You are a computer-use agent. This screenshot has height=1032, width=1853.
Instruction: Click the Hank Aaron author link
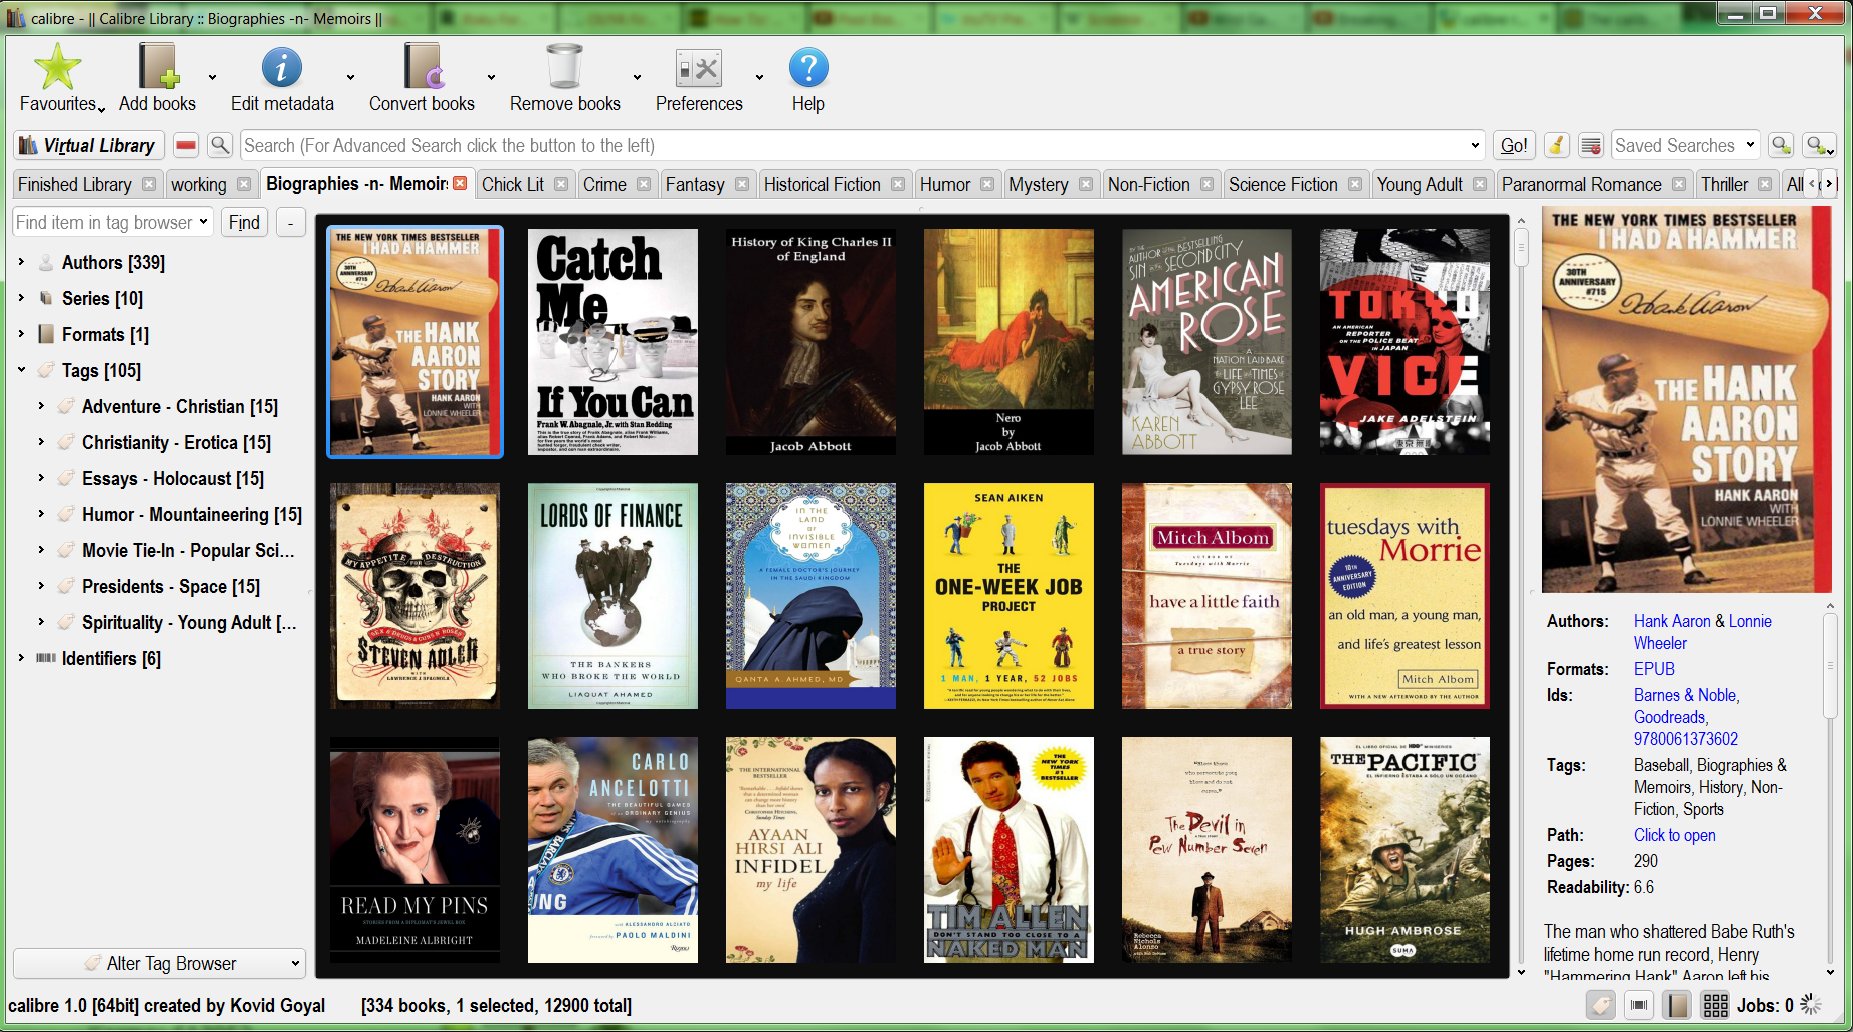click(1671, 621)
